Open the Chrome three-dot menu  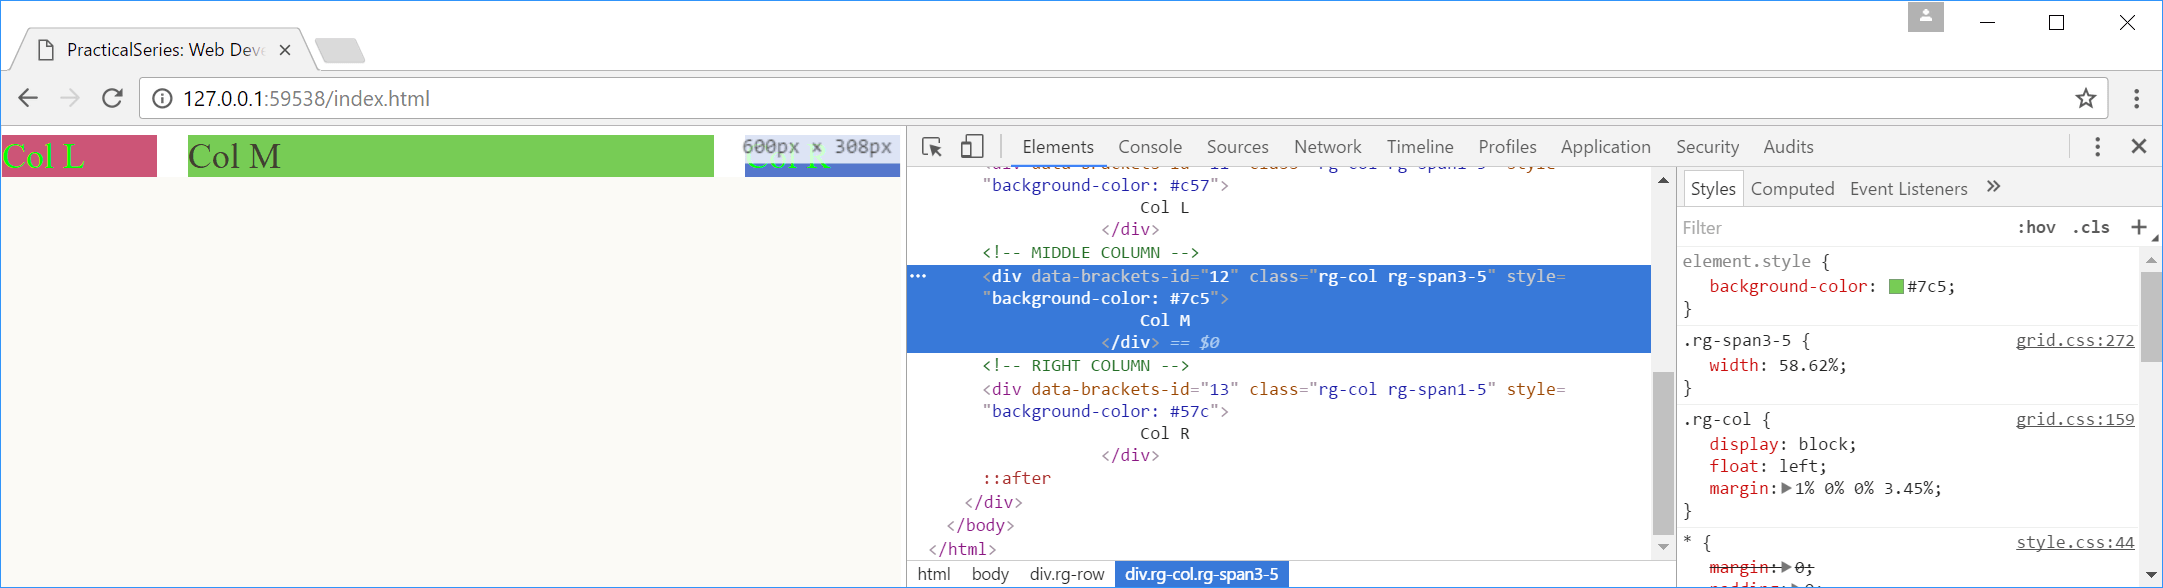(2136, 98)
